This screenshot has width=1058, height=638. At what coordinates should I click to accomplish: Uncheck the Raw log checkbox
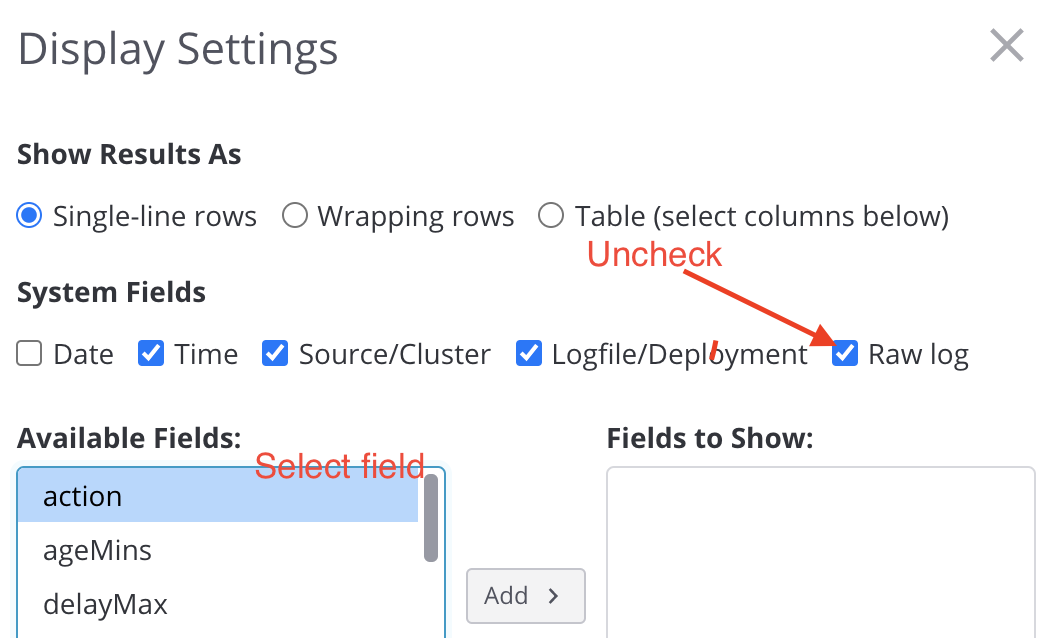845,353
